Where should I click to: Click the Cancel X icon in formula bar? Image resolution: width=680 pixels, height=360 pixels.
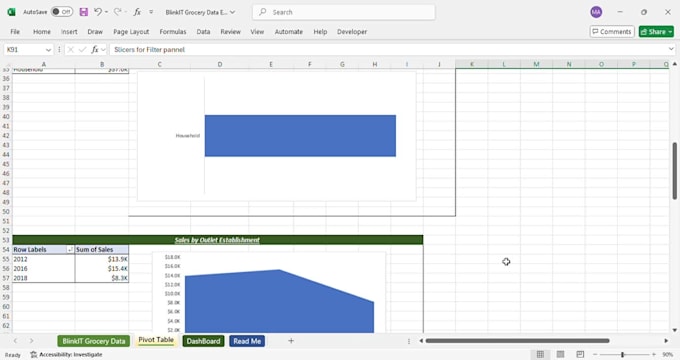click(x=70, y=50)
